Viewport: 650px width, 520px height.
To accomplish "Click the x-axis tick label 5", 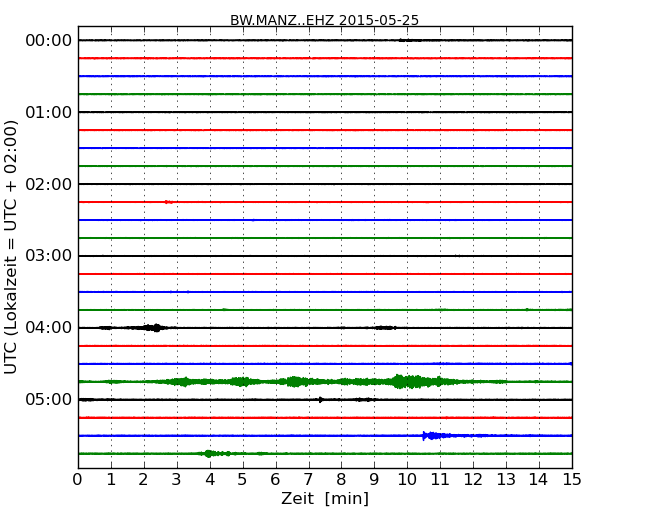I will click(x=243, y=479).
